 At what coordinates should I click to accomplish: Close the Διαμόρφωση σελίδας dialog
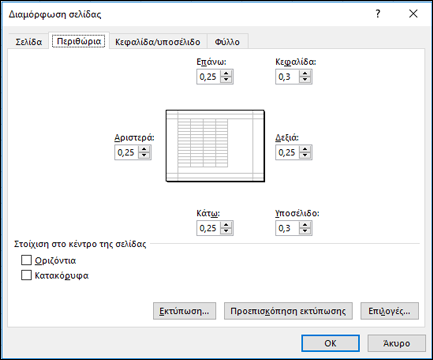coord(413,14)
